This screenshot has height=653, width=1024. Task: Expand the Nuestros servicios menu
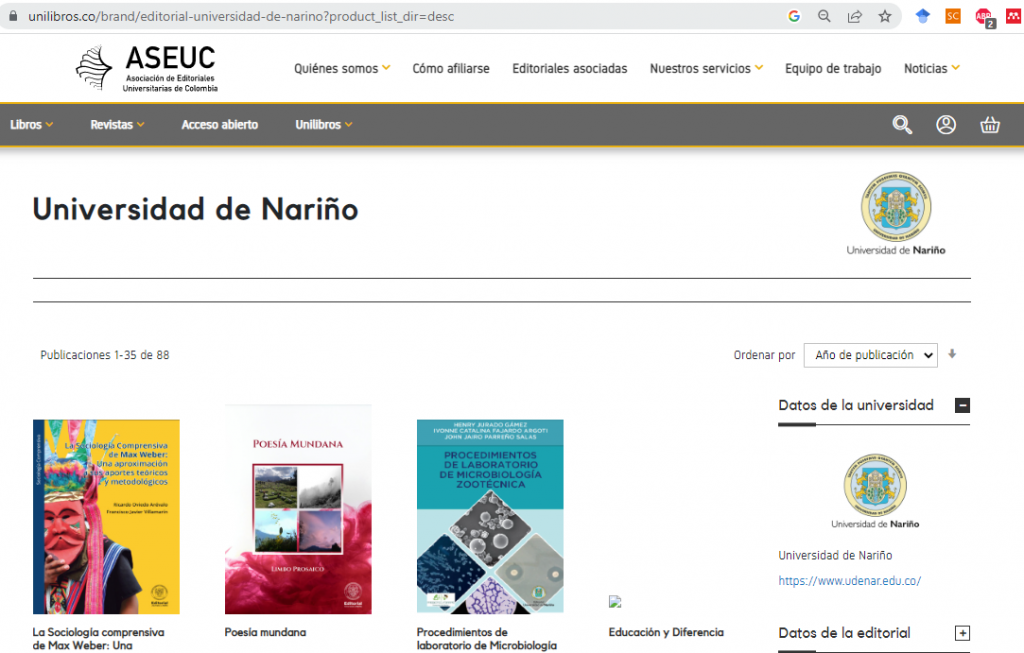[707, 69]
